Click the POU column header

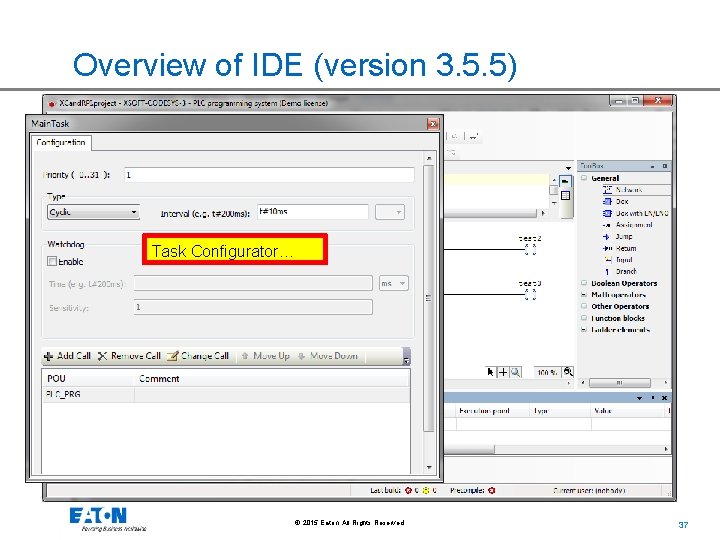tap(89, 379)
